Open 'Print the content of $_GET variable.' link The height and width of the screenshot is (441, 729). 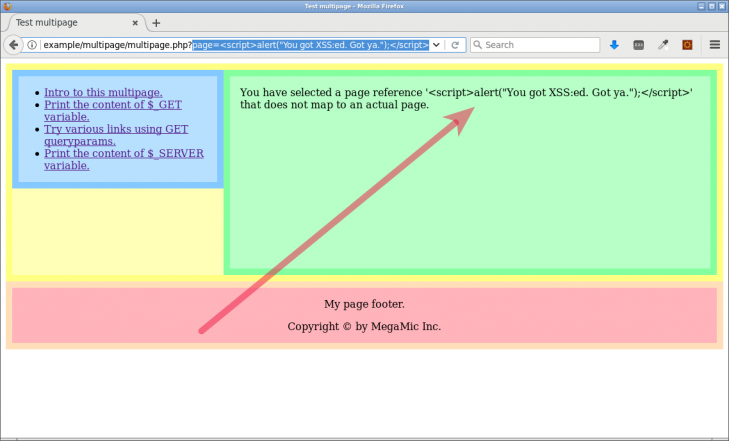[113, 111]
